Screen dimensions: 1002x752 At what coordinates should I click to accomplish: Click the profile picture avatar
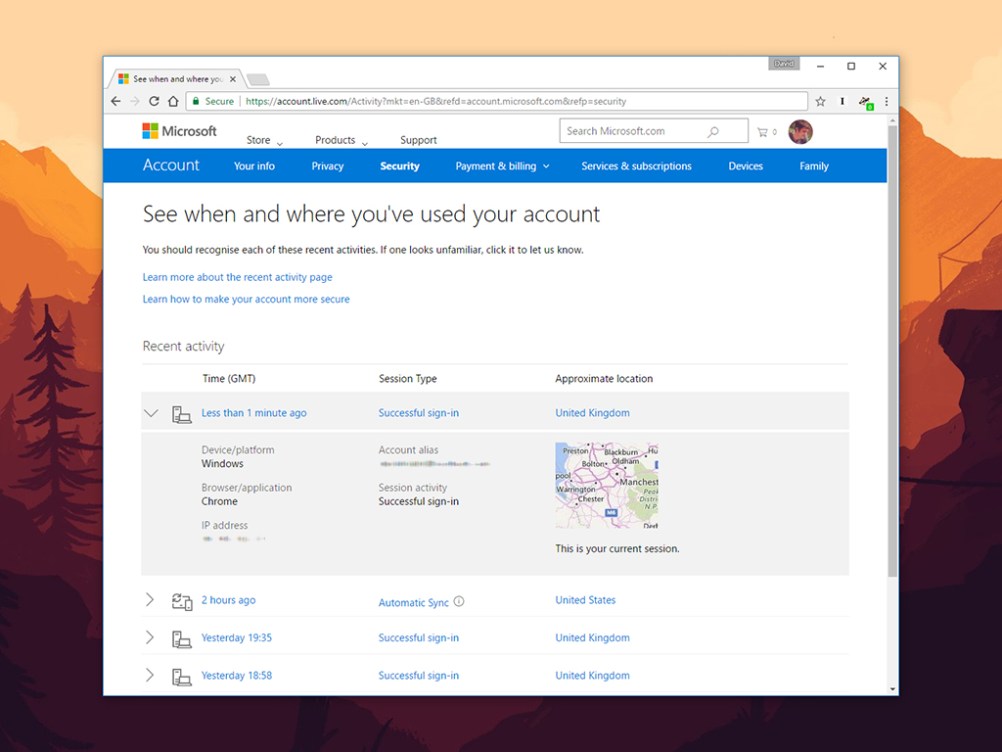(x=800, y=131)
